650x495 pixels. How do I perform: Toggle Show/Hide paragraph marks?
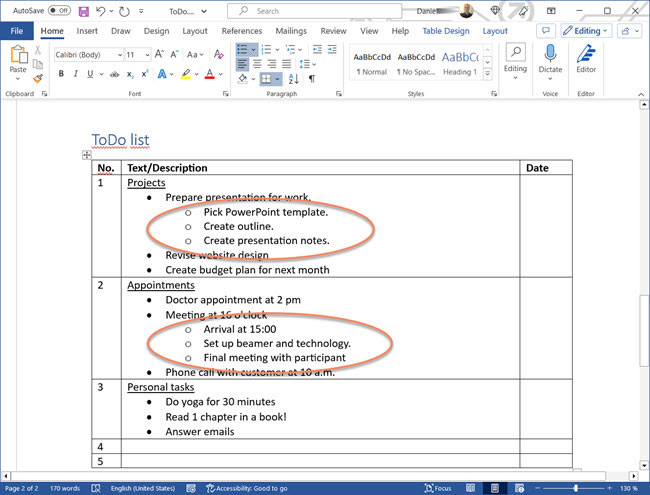pos(312,78)
